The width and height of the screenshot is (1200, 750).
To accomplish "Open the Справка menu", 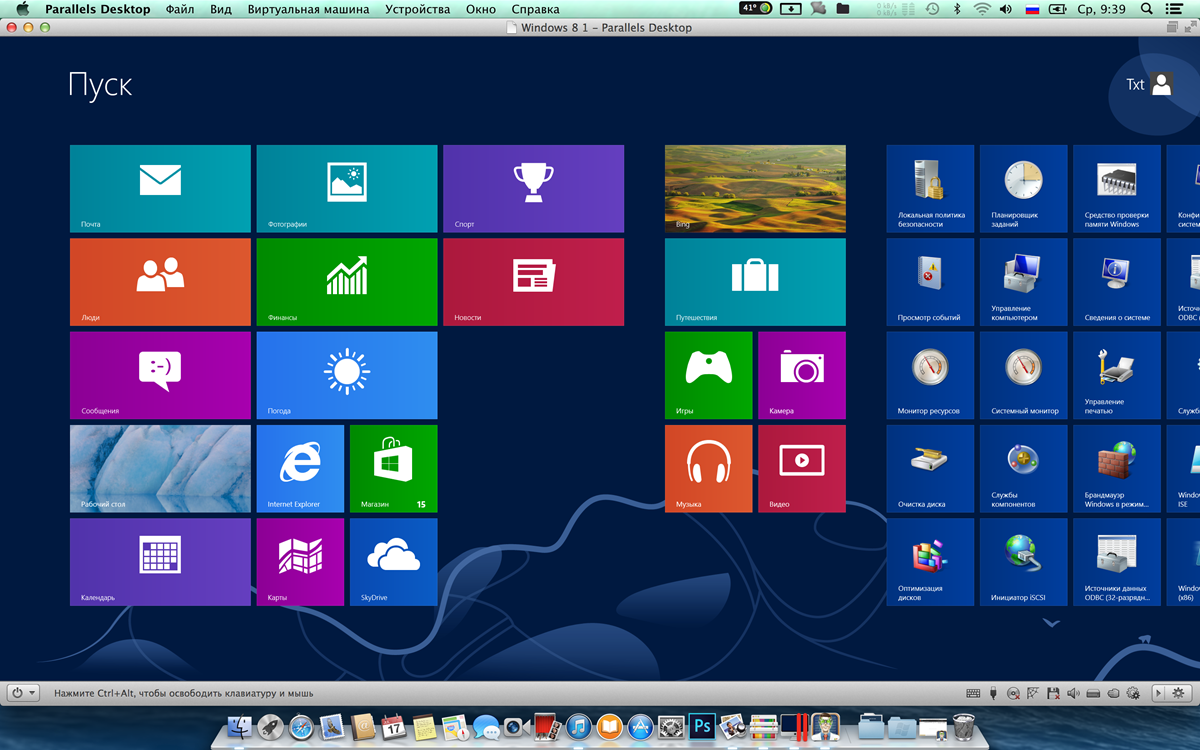I will [x=535, y=9].
